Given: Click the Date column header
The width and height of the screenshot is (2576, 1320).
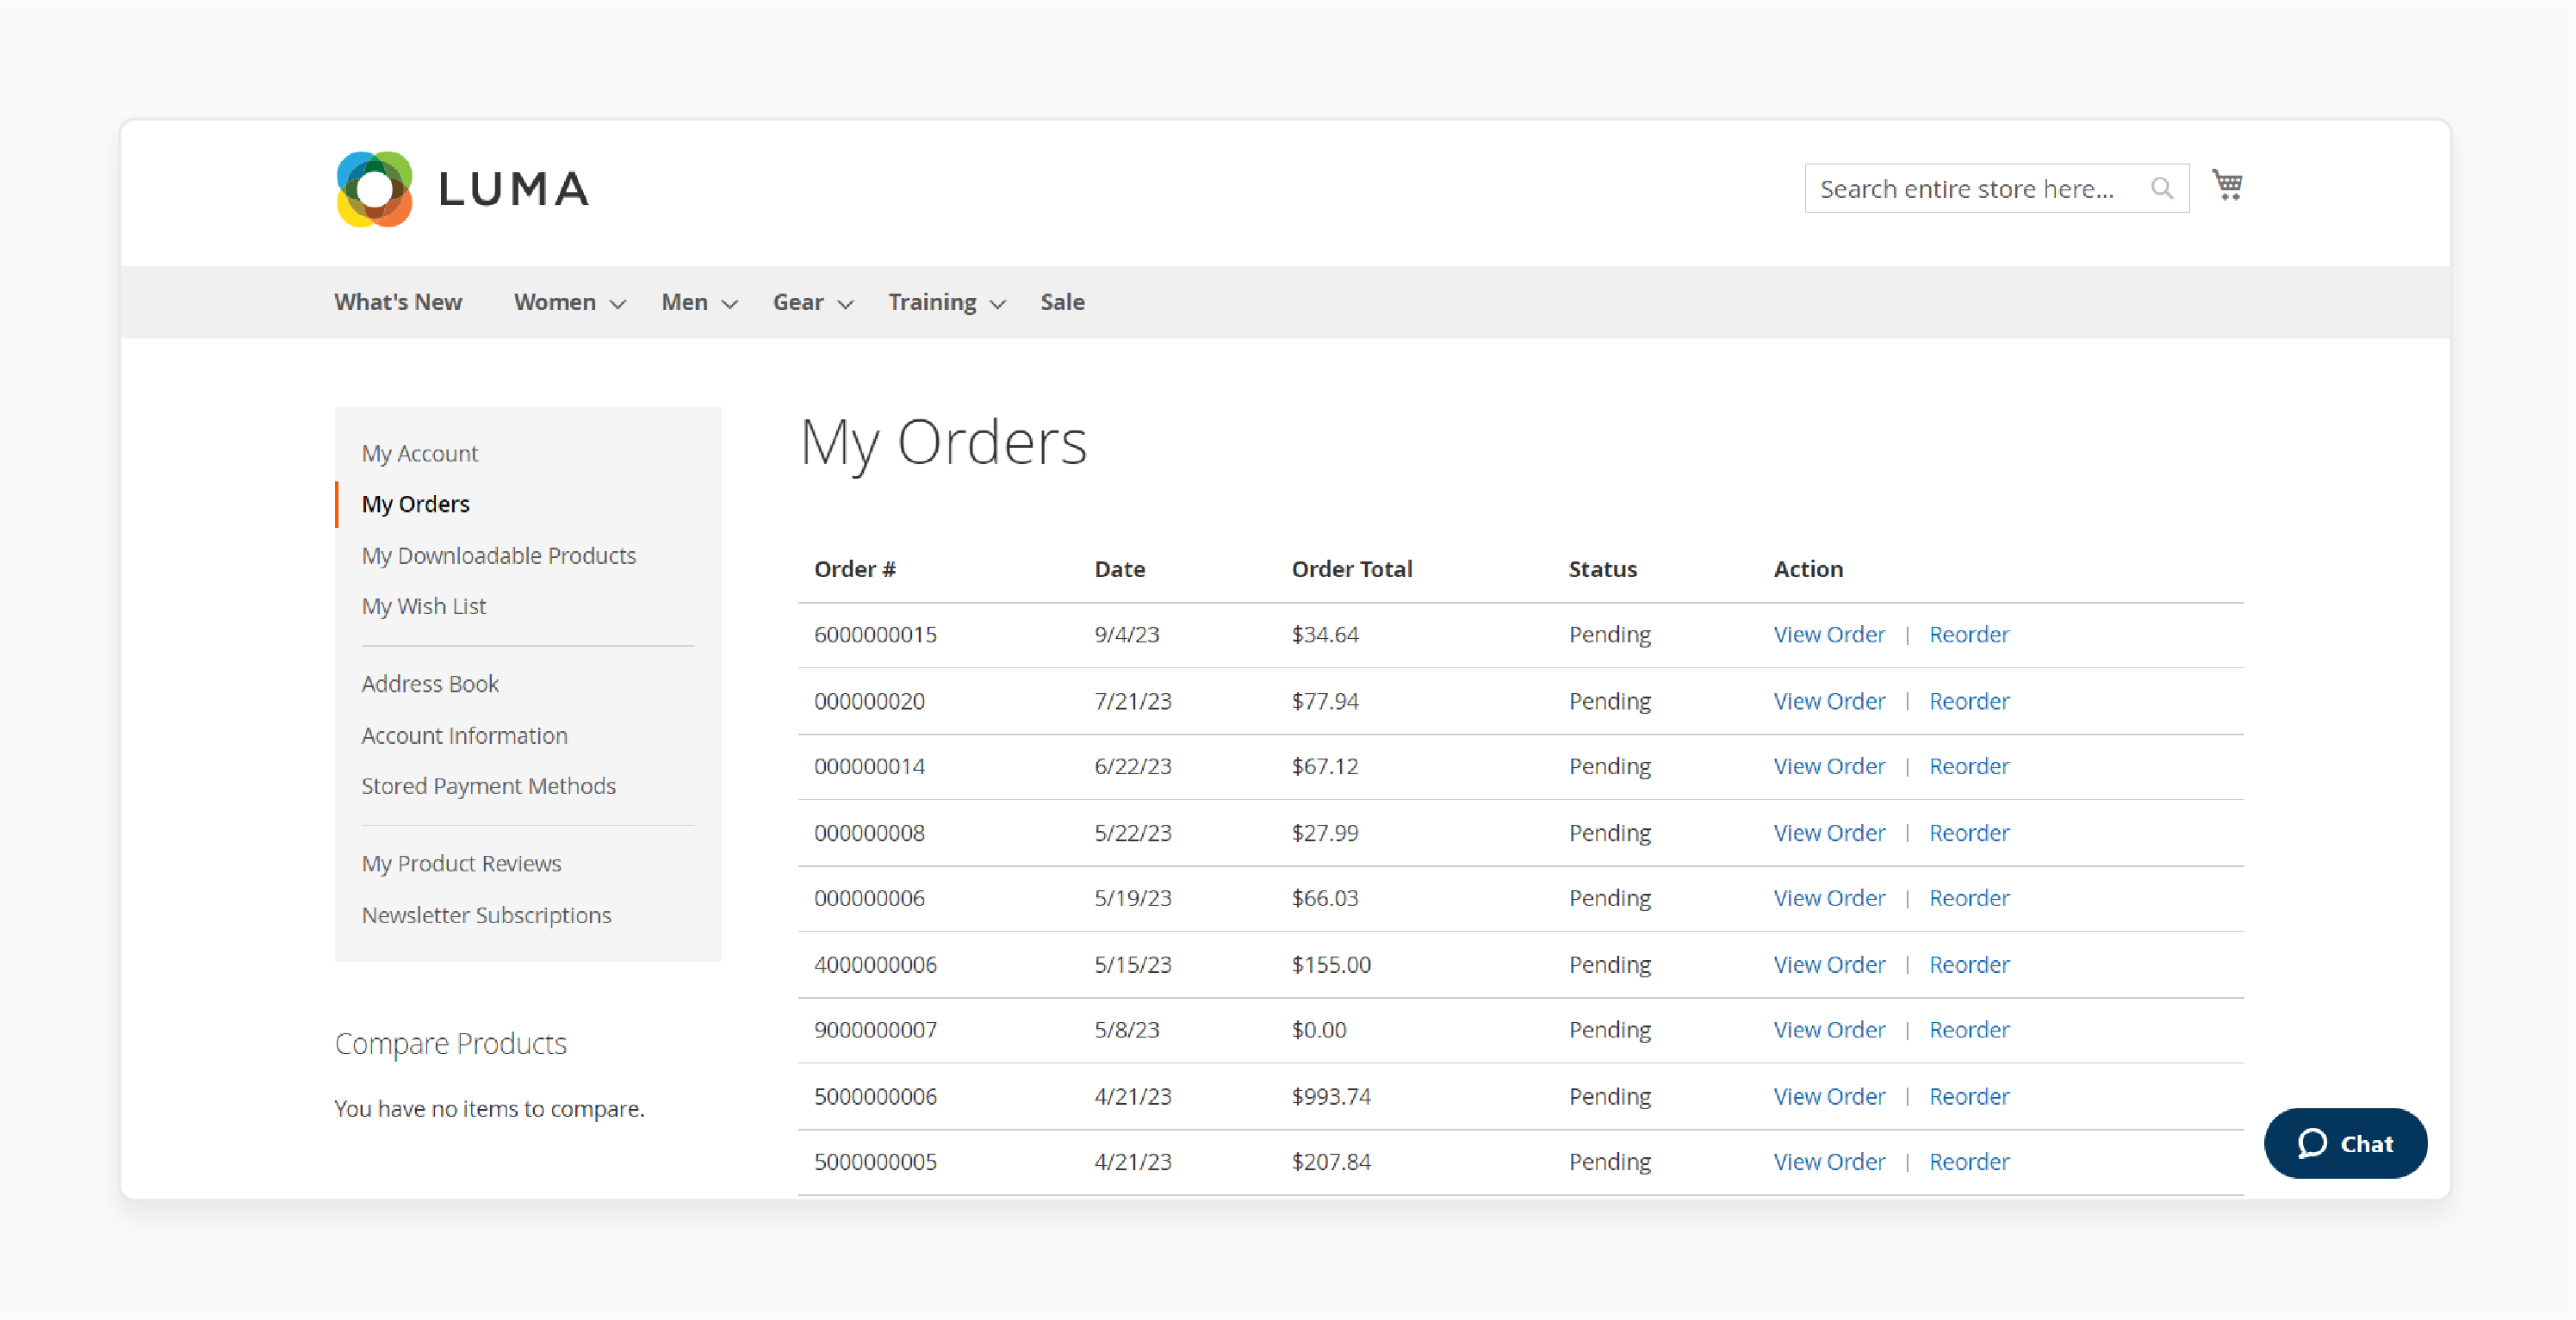Looking at the screenshot, I should (x=1120, y=569).
